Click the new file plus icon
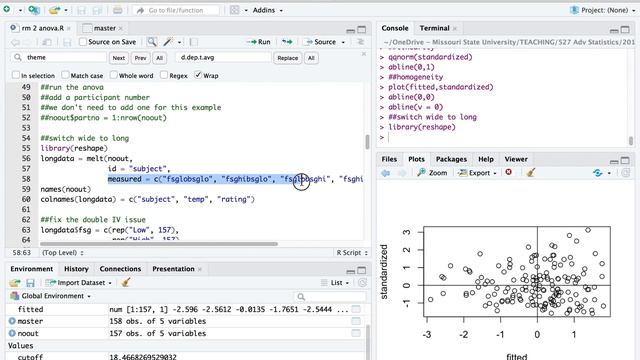Viewport: 640px width, 360px height. click(7, 9)
